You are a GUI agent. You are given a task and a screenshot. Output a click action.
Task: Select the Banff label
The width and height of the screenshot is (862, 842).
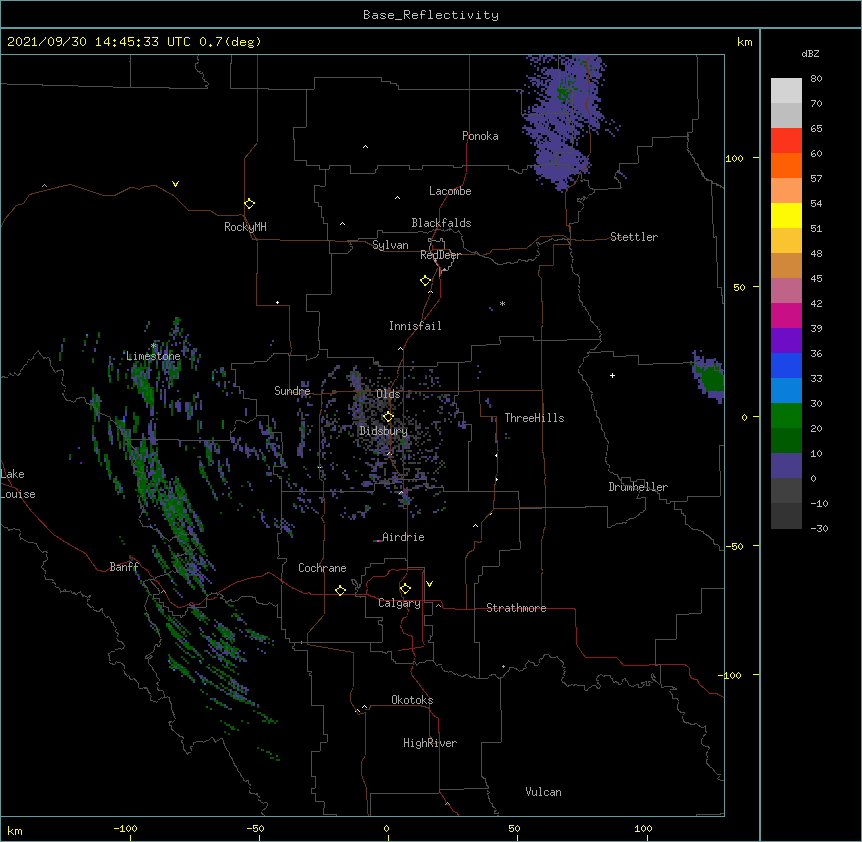click(124, 567)
